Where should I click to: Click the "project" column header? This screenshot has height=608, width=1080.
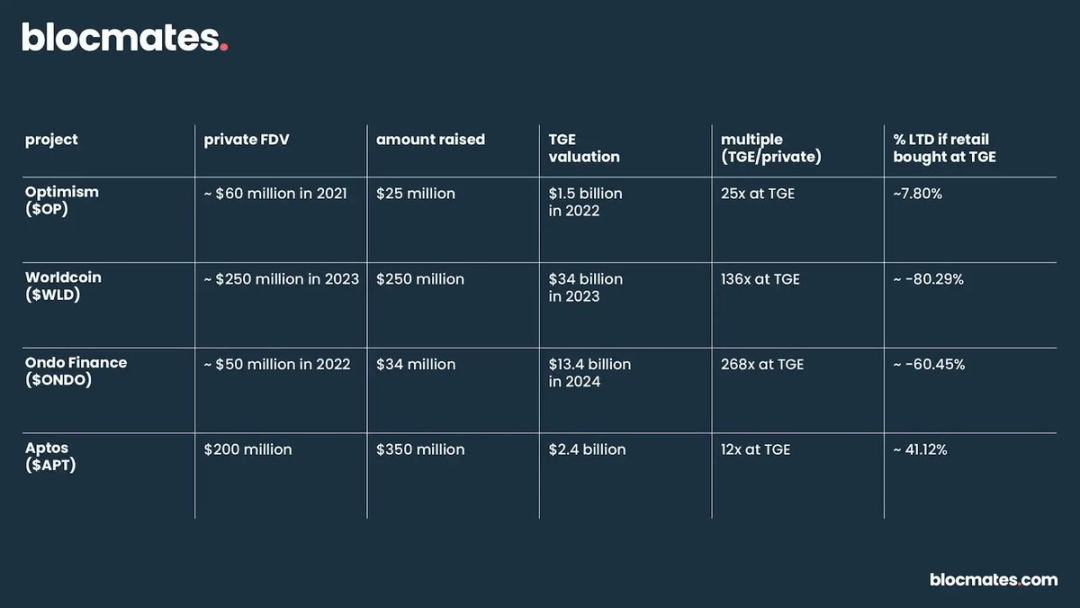(x=51, y=140)
